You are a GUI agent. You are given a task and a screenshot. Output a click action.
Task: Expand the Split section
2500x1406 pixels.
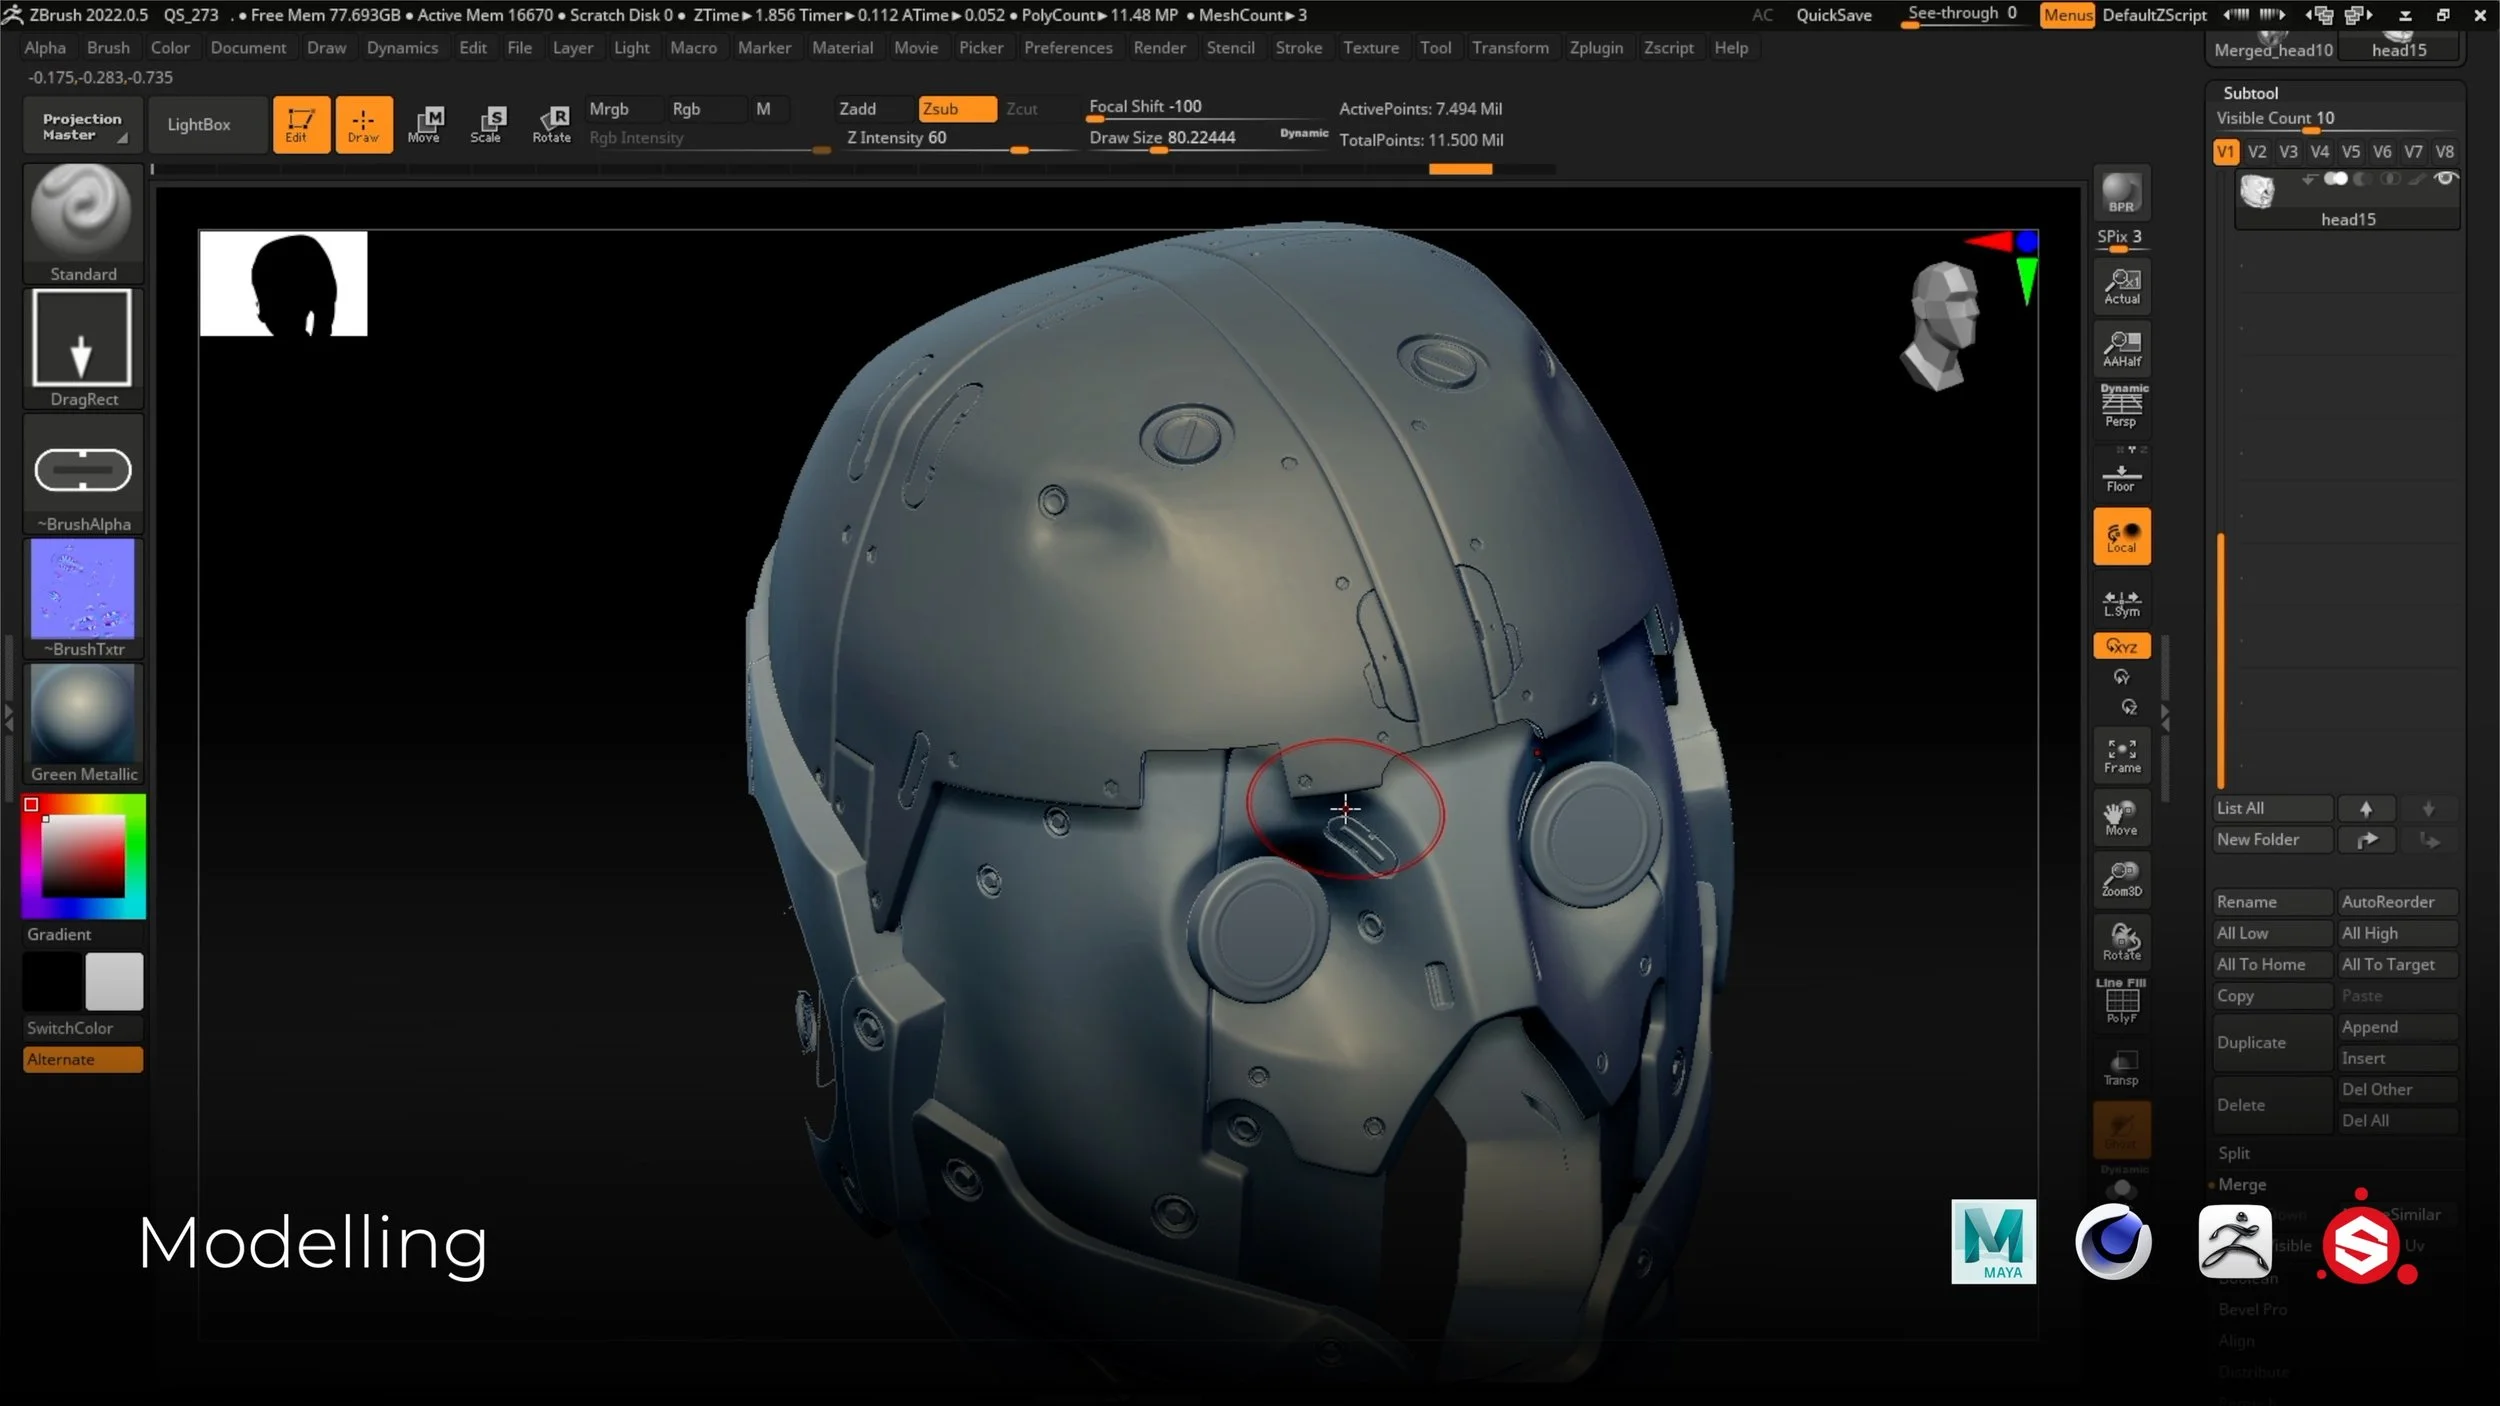pyautogui.click(x=2234, y=1153)
